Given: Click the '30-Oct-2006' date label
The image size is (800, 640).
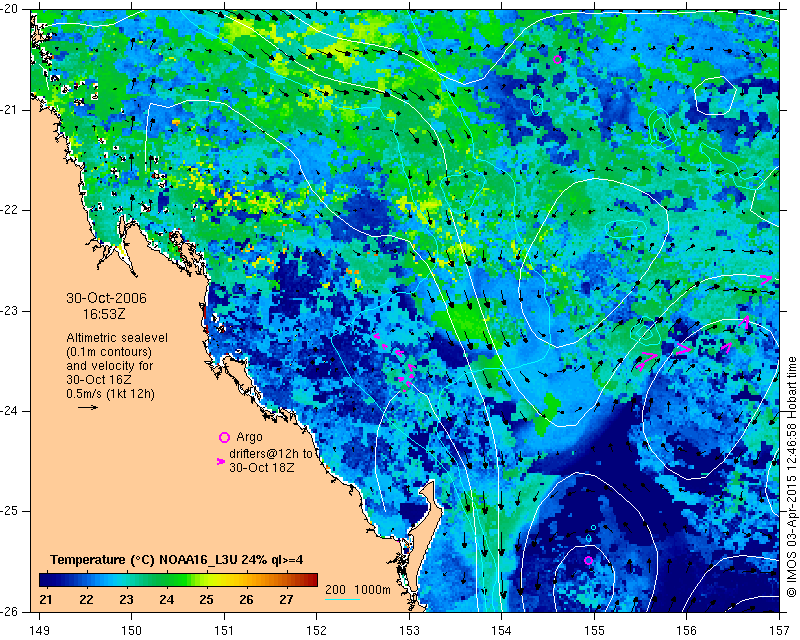Looking at the screenshot, I should point(107,298).
